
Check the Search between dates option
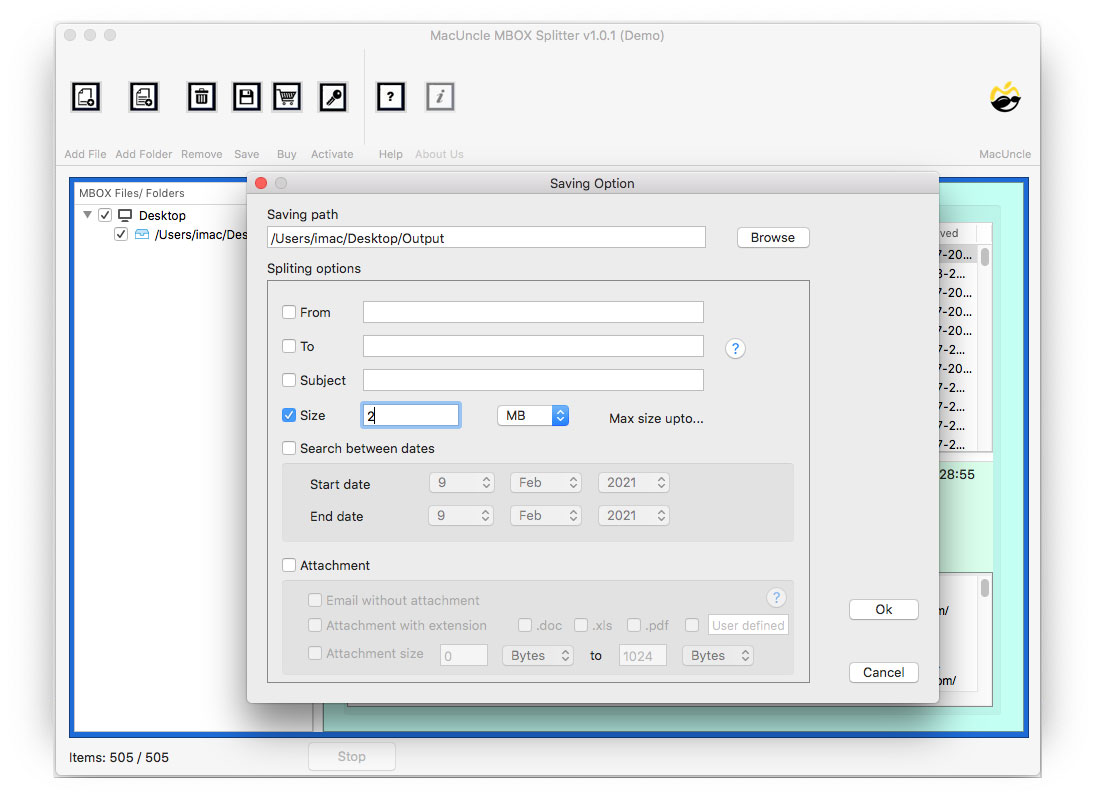pyautogui.click(x=288, y=448)
